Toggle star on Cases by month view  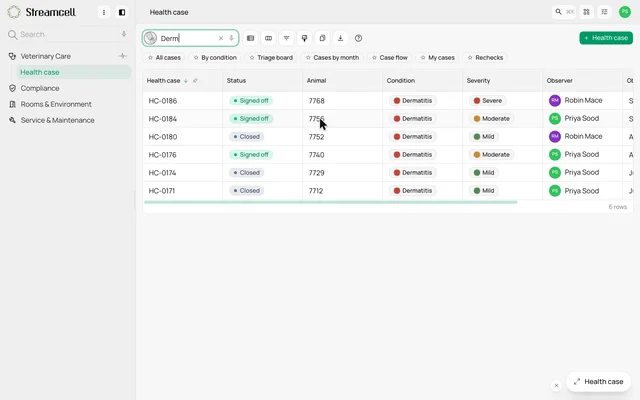click(308, 58)
